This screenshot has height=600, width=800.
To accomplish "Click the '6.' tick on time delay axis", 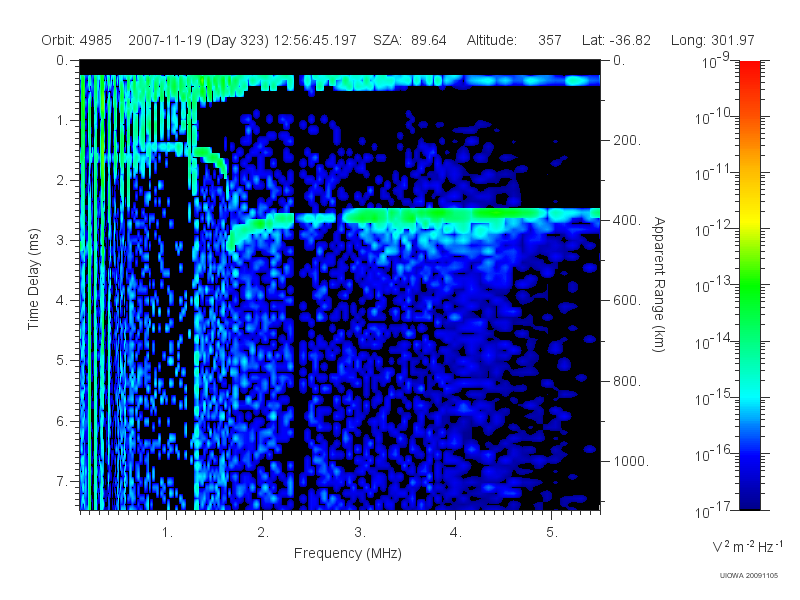I will 62,421.
